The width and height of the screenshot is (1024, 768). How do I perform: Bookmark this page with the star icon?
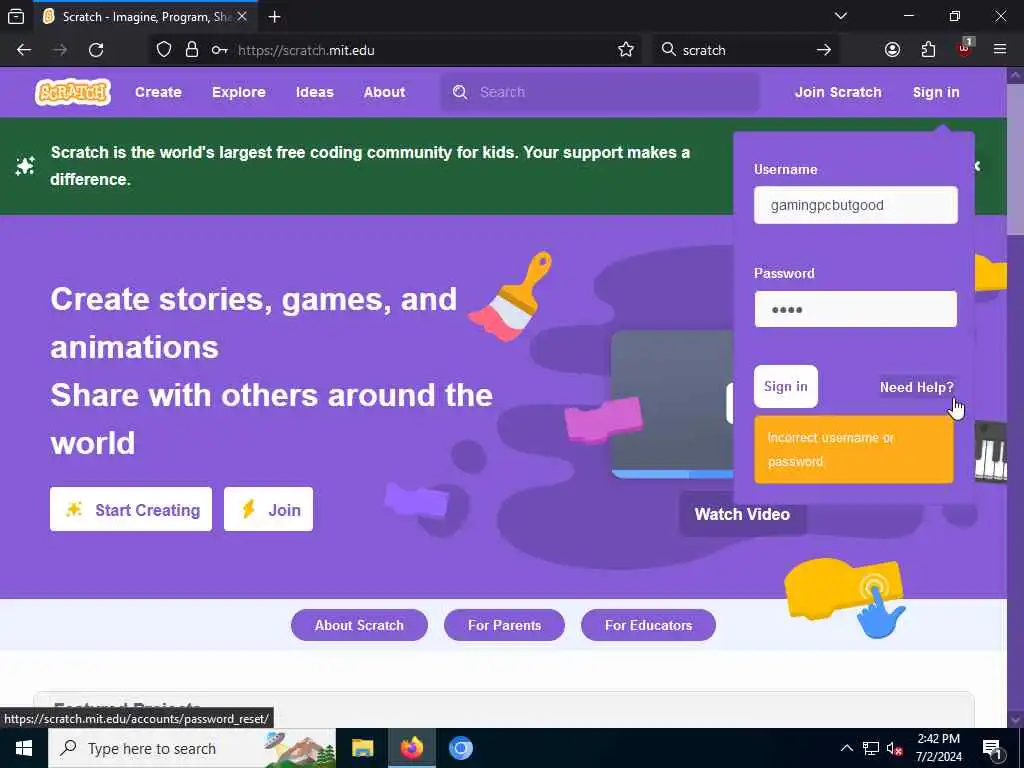(626, 50)
